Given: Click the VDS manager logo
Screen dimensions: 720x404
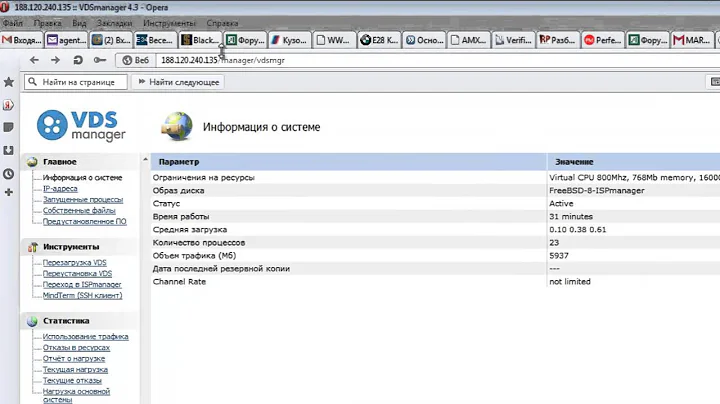Looking at the screenshot, I should (x=81, y=125).
